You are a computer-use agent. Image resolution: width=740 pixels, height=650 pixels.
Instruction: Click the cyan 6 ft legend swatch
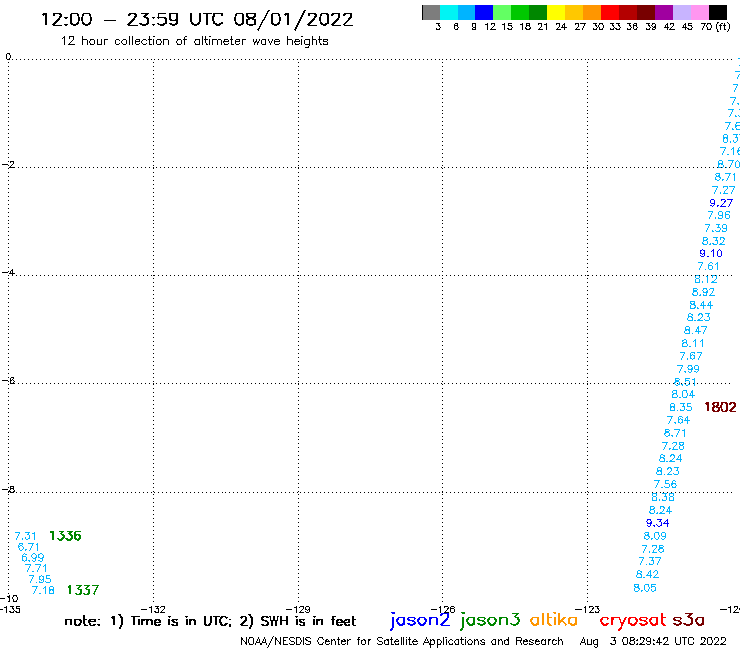[x=449, y=12]
